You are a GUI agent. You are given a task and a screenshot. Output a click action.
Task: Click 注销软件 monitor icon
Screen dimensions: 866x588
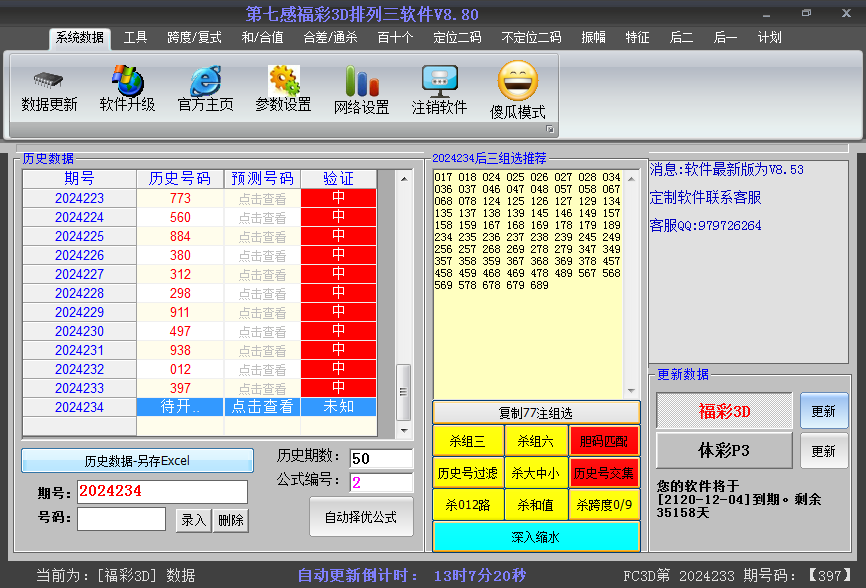click(x=440, y=81)
